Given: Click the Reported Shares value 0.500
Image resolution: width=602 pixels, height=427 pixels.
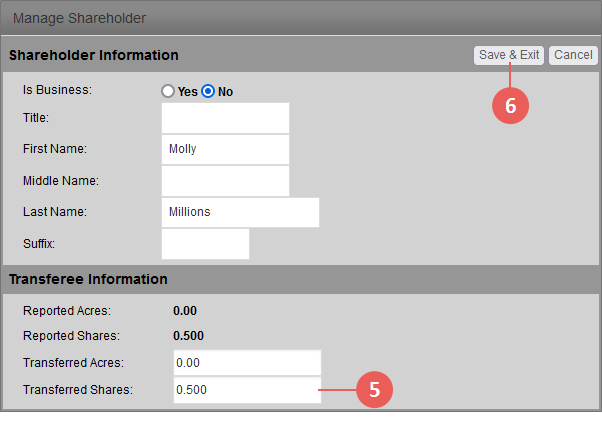Looking at the screenshot, I should pyautogui.click(x=189, y=336).
